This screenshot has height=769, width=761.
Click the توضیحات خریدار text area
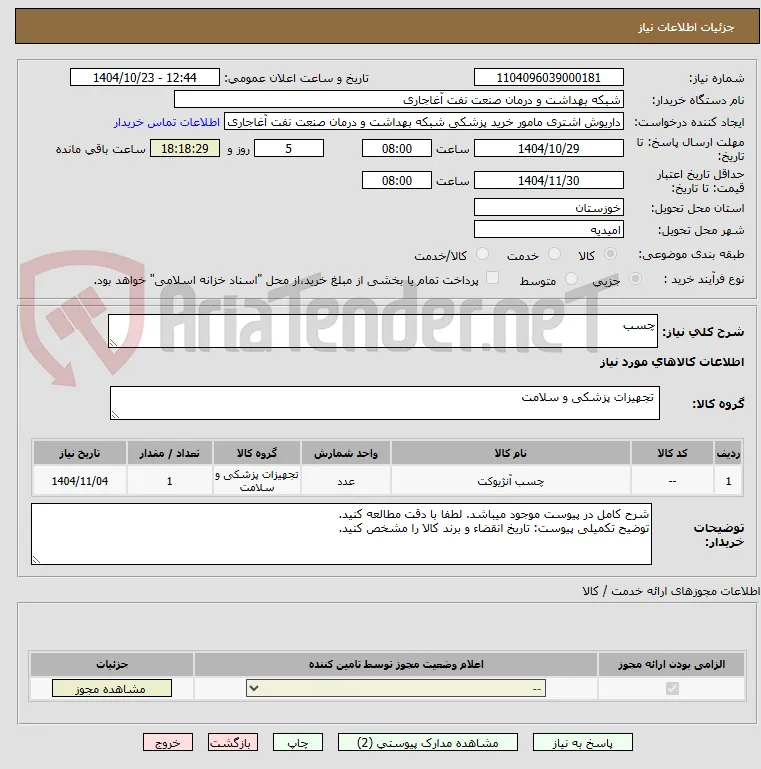pos(341,534)
